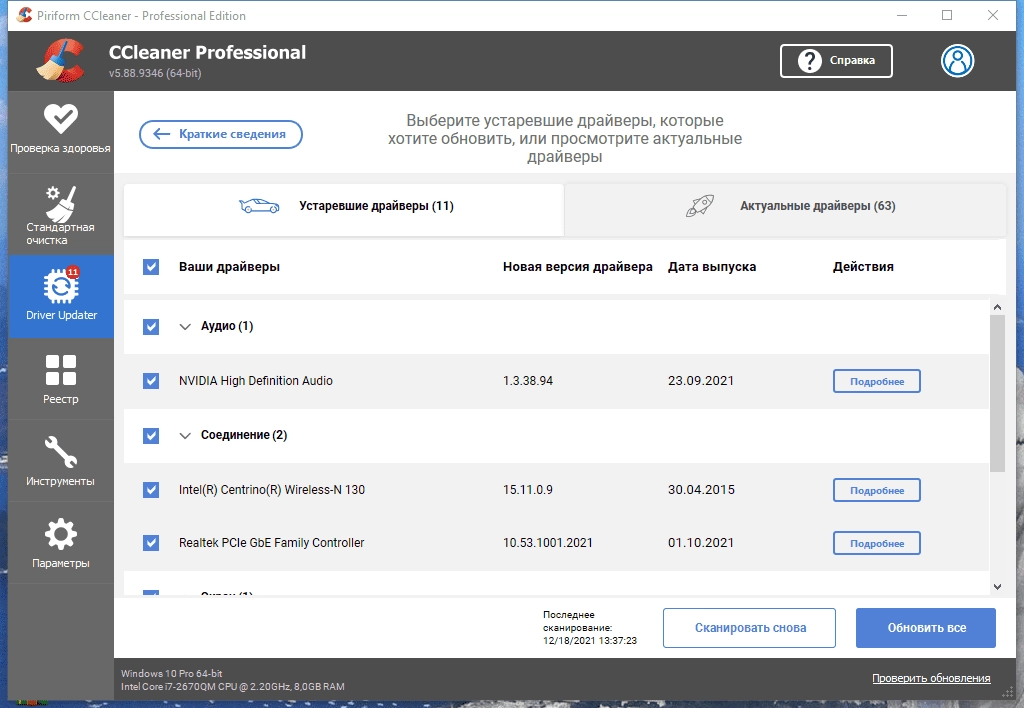This screenshot has height=708, width=1024.
Task: Uncheck the Intel Centrino Wireless-N 130 driver
Action: point(152,490)
